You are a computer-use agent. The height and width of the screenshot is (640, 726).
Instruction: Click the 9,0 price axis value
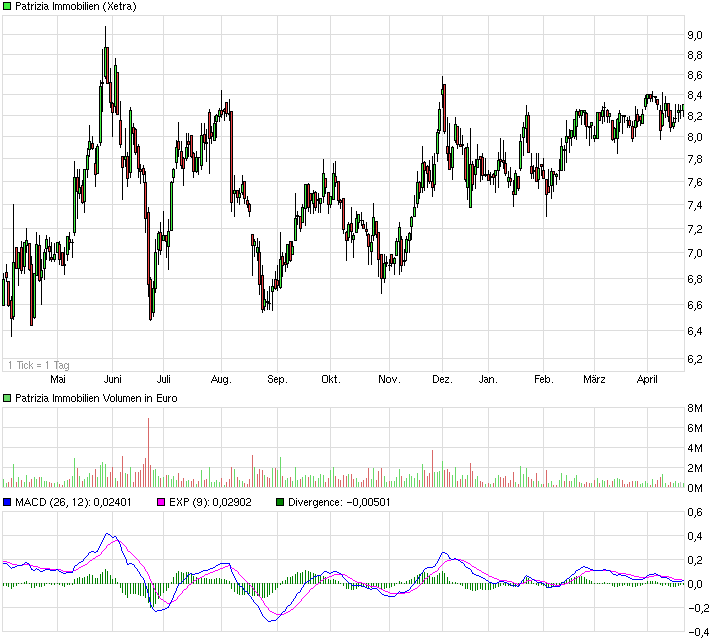click(695, 35)
